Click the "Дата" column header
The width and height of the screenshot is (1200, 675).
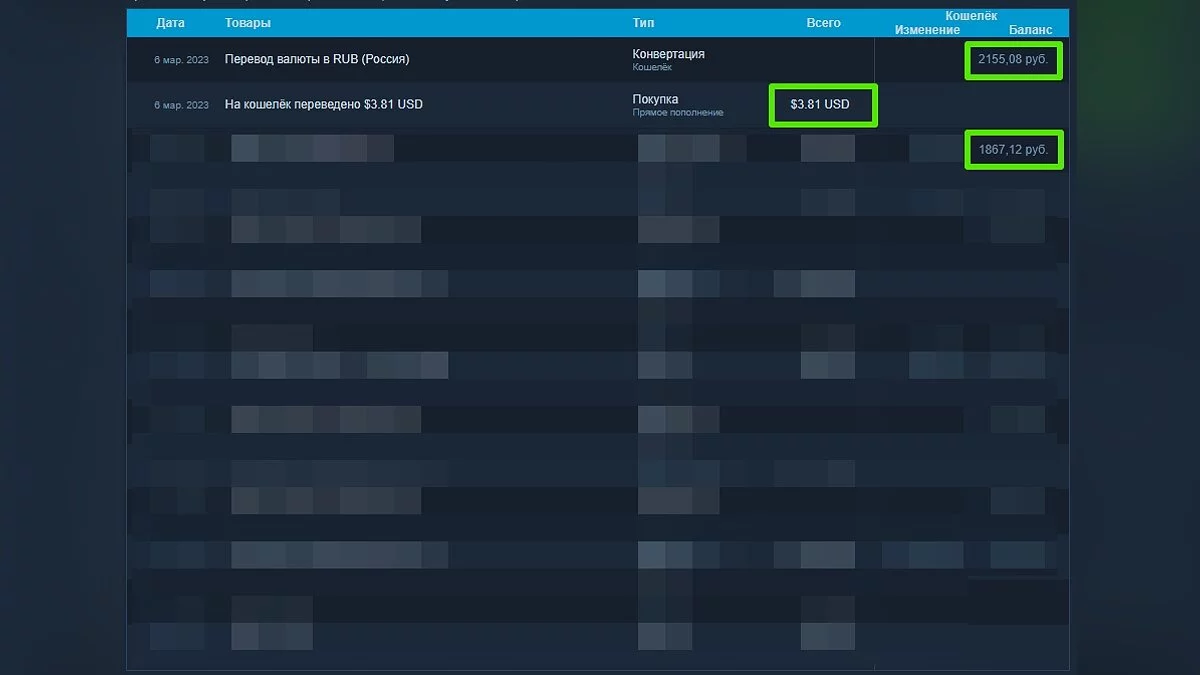(170, 23)
